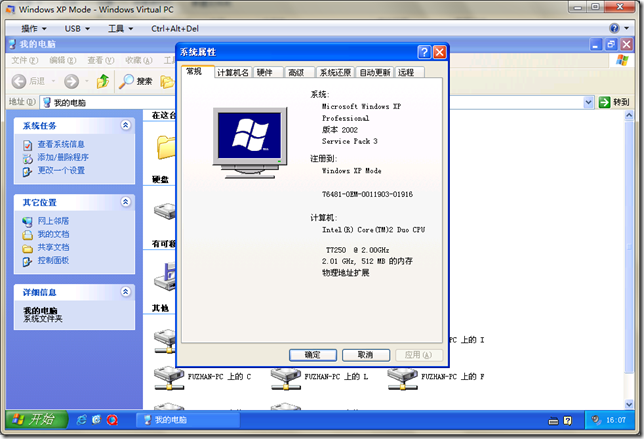Click the 网上邻居 icon
Screen dimensions: 644x439
[x=28, y=222]
